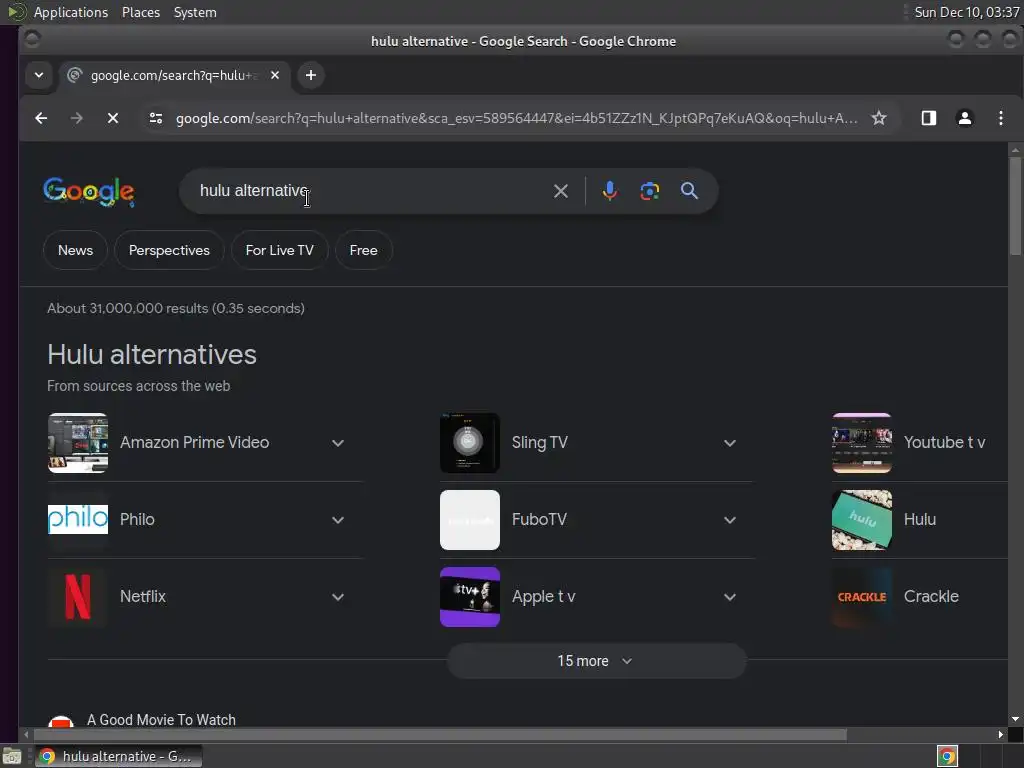Search by image with Google Lens
The width and height of the screenshot is (1024, 768).
pyautogui.click(x=649, y=191)
